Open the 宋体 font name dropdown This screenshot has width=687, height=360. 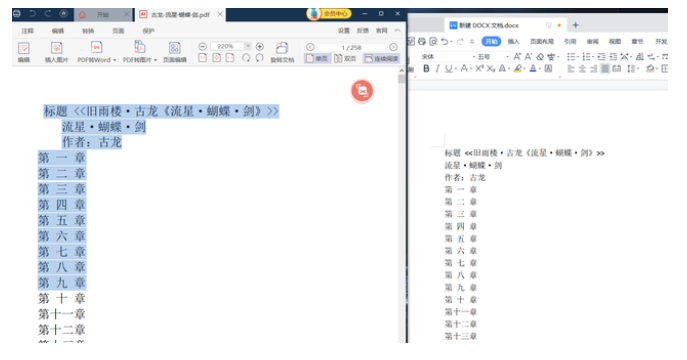pyautogui.click(x=448, y=56)
